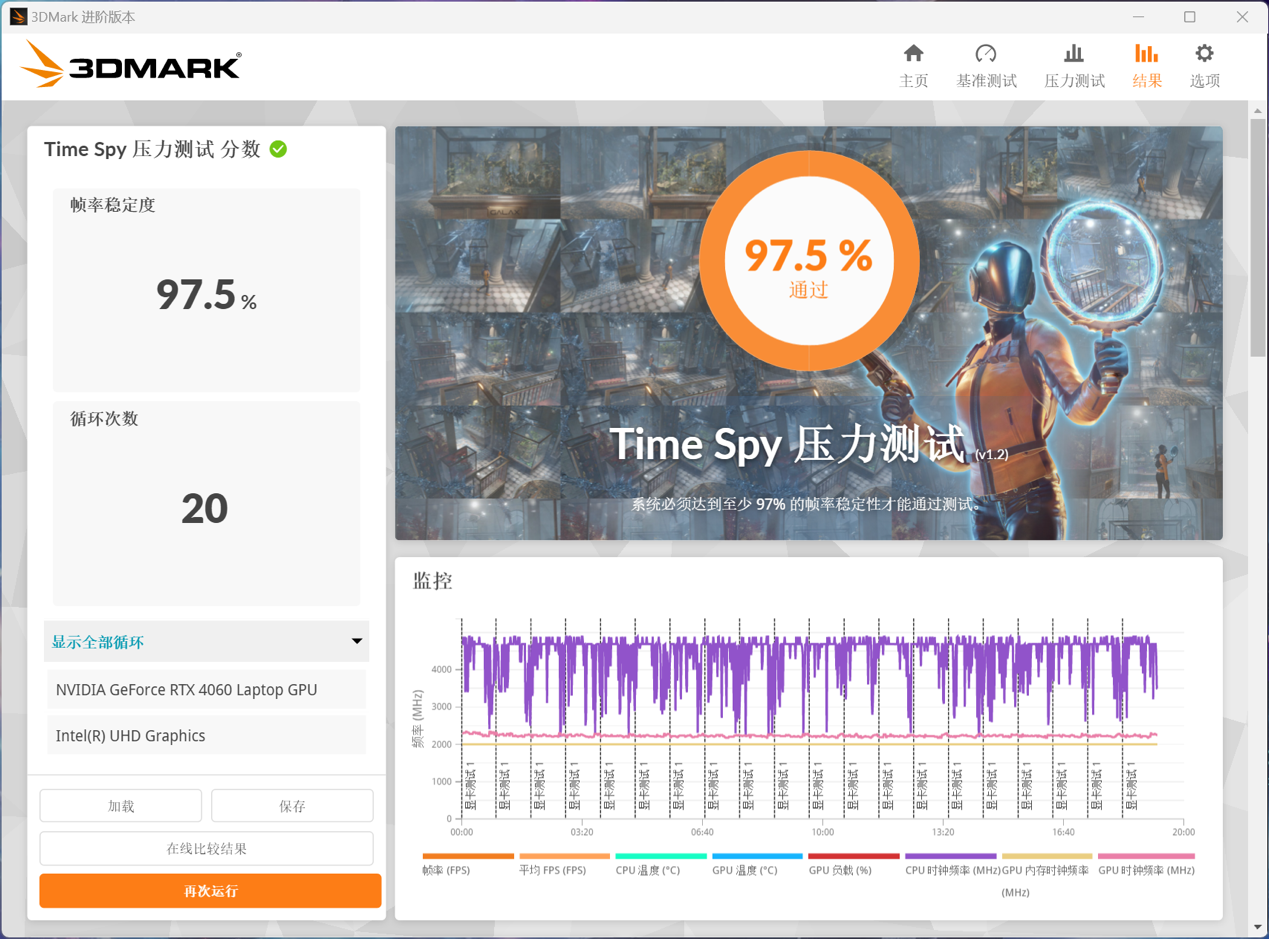Toggle the 帧率 (FPS) orange legend swatch
The height and width of the screenshot is (939, 1269).
[x=468, y=857]
